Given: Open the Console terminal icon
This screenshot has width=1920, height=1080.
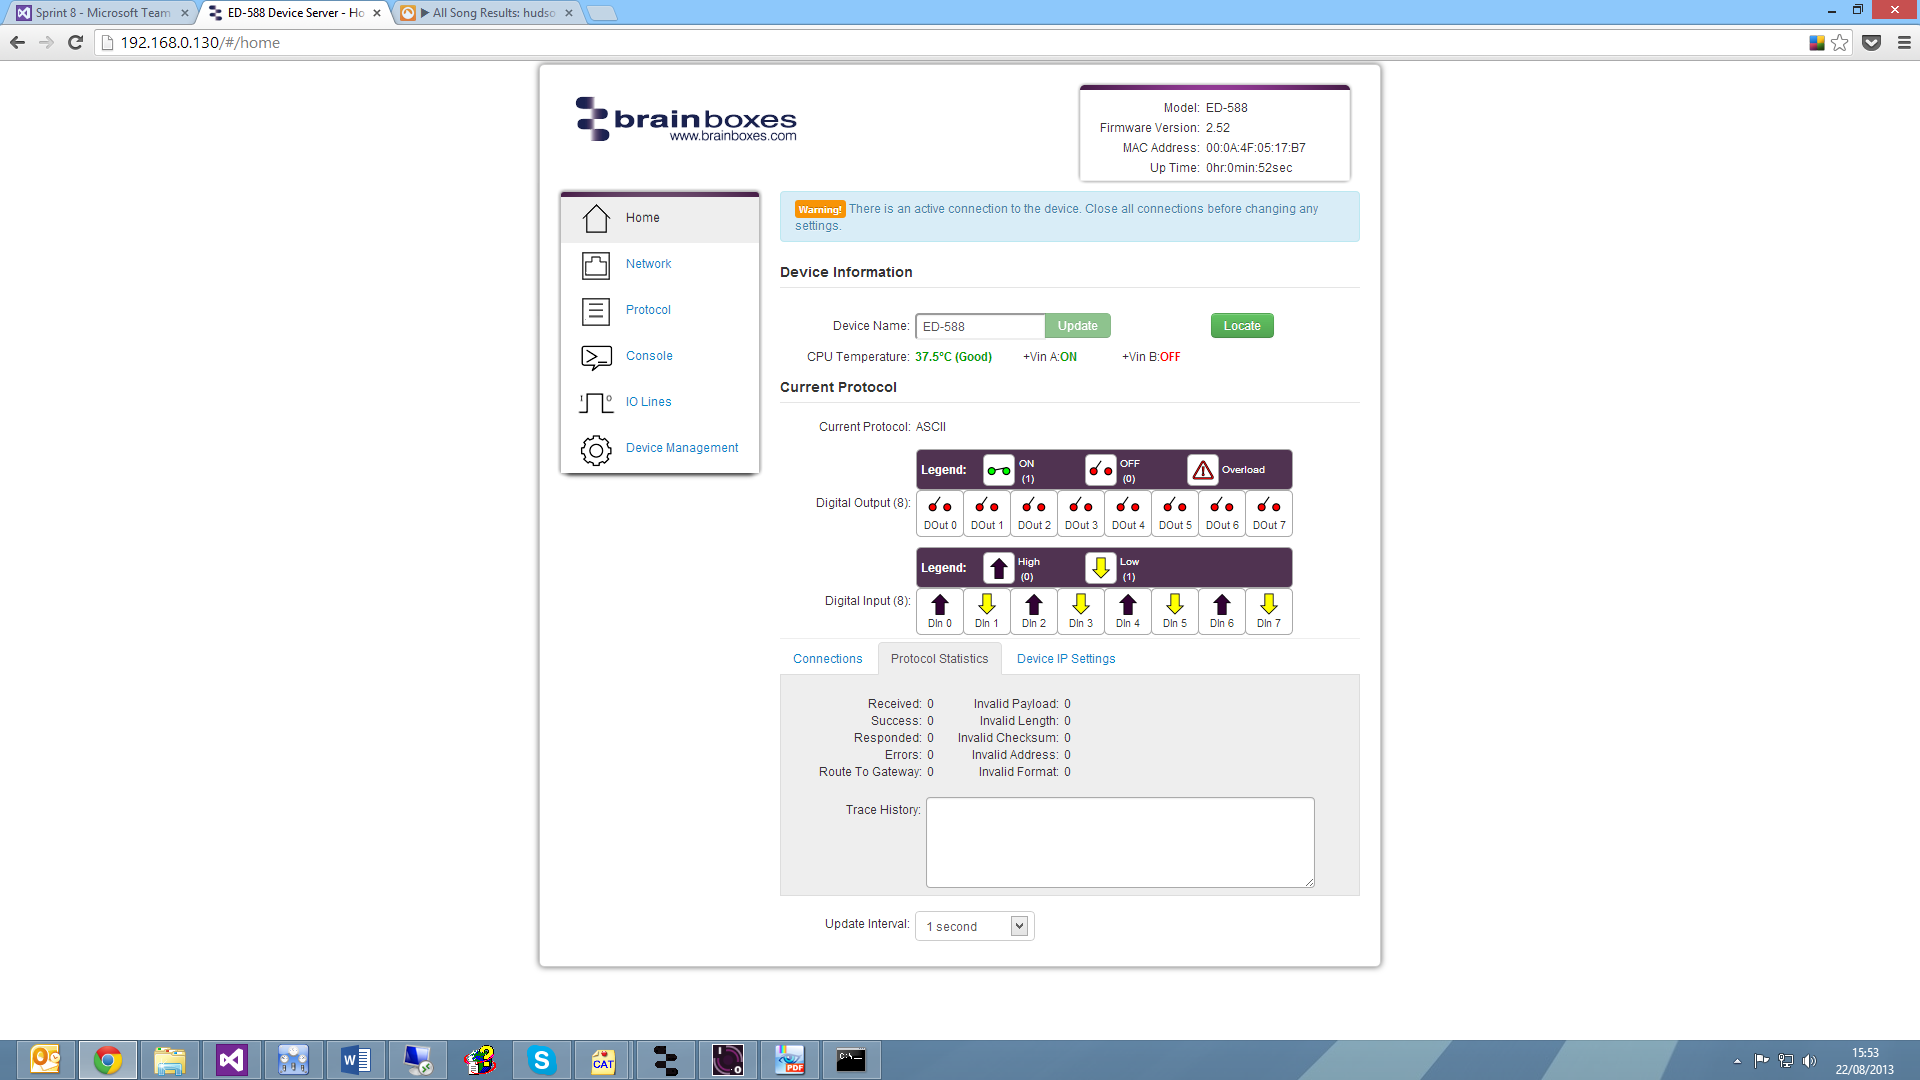Looking at the screenshot, I should point(596,357).
